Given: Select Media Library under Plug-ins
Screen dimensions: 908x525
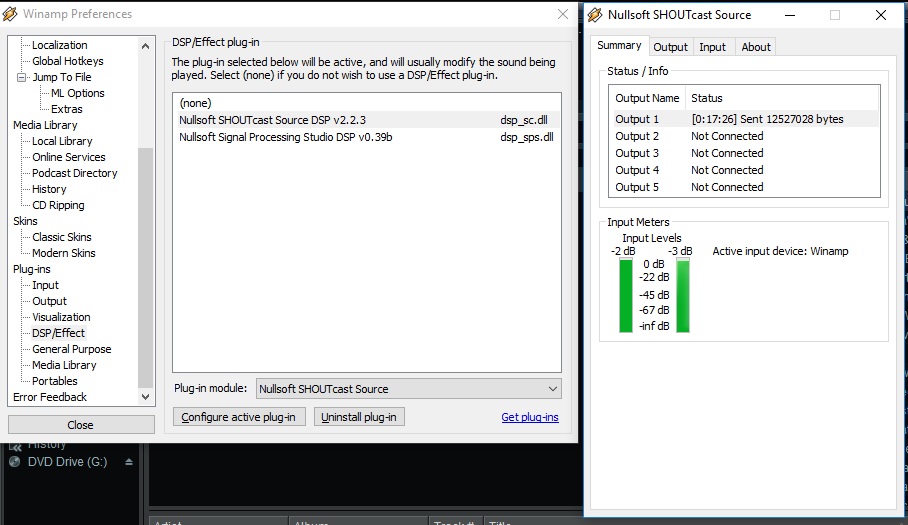Looking at the screenshot, I should [x=64, y=365].
